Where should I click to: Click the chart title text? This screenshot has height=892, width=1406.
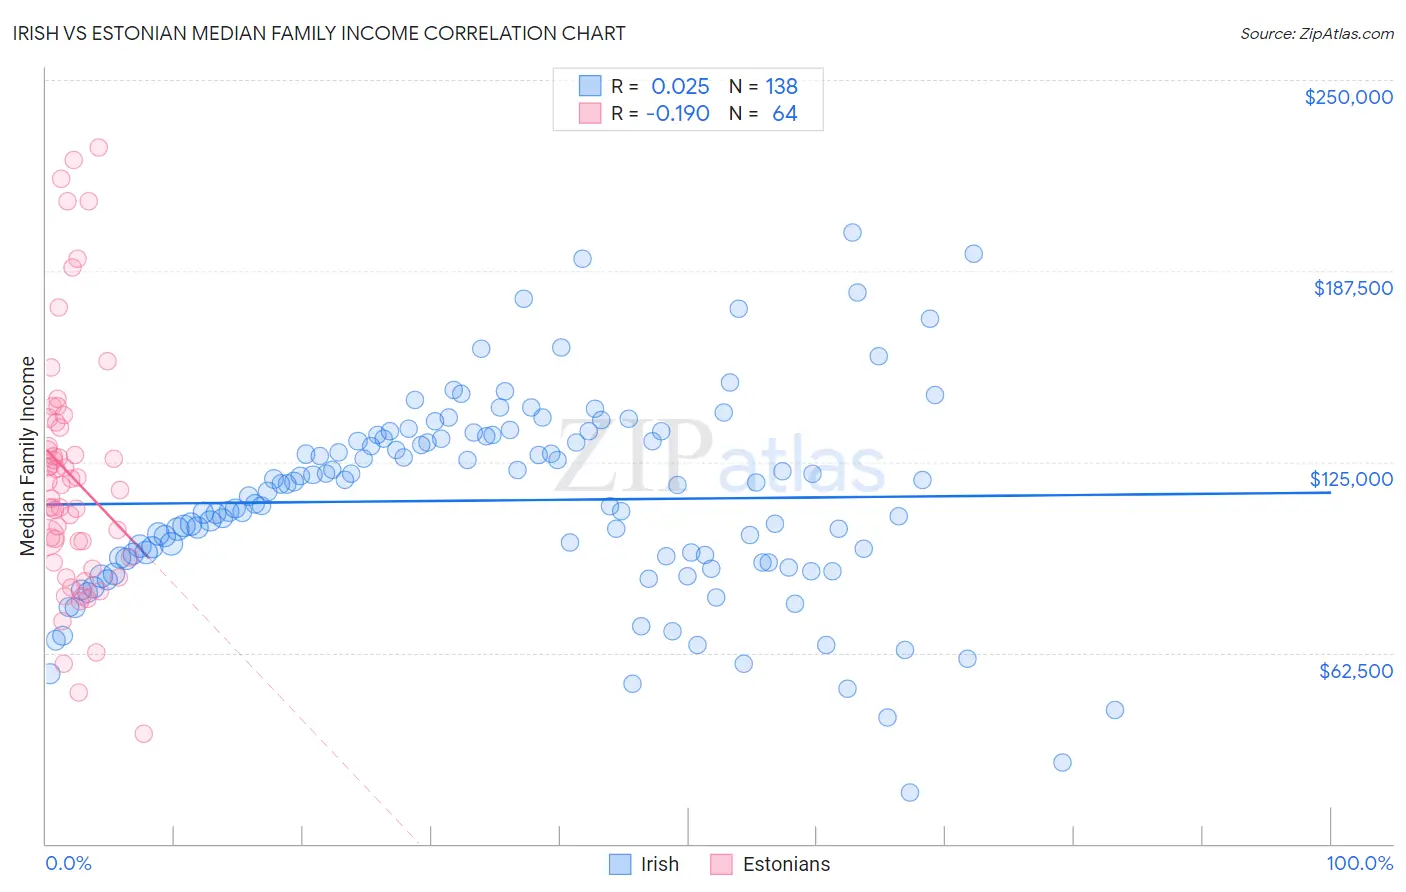320,33
